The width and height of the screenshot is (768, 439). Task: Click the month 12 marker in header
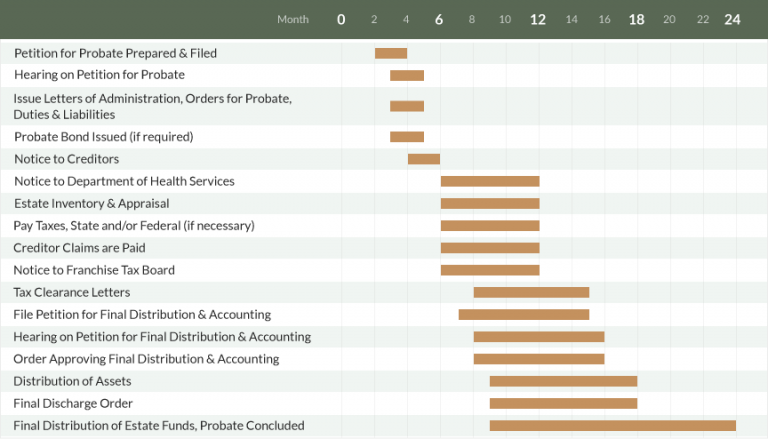538,19
